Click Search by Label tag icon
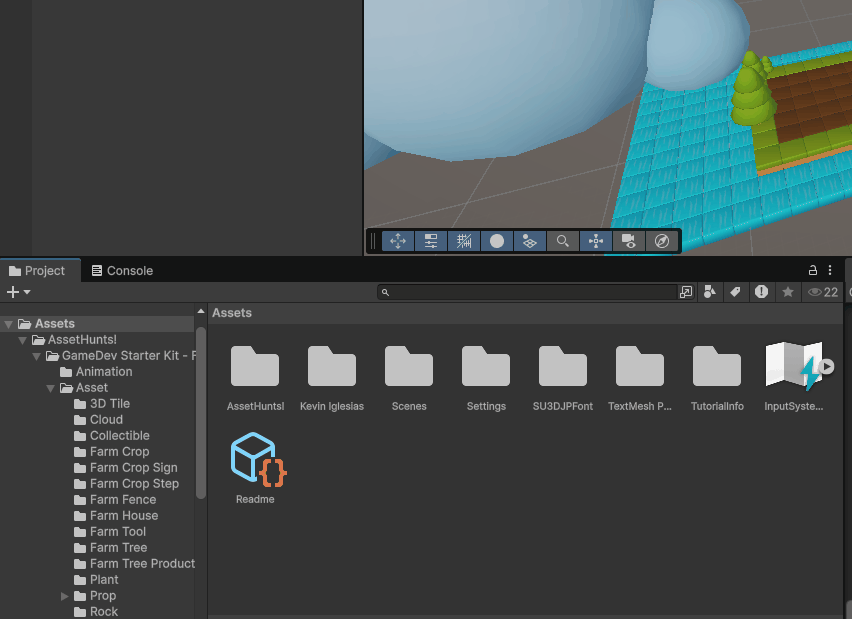Screen dimensions: 852x619 735,292
